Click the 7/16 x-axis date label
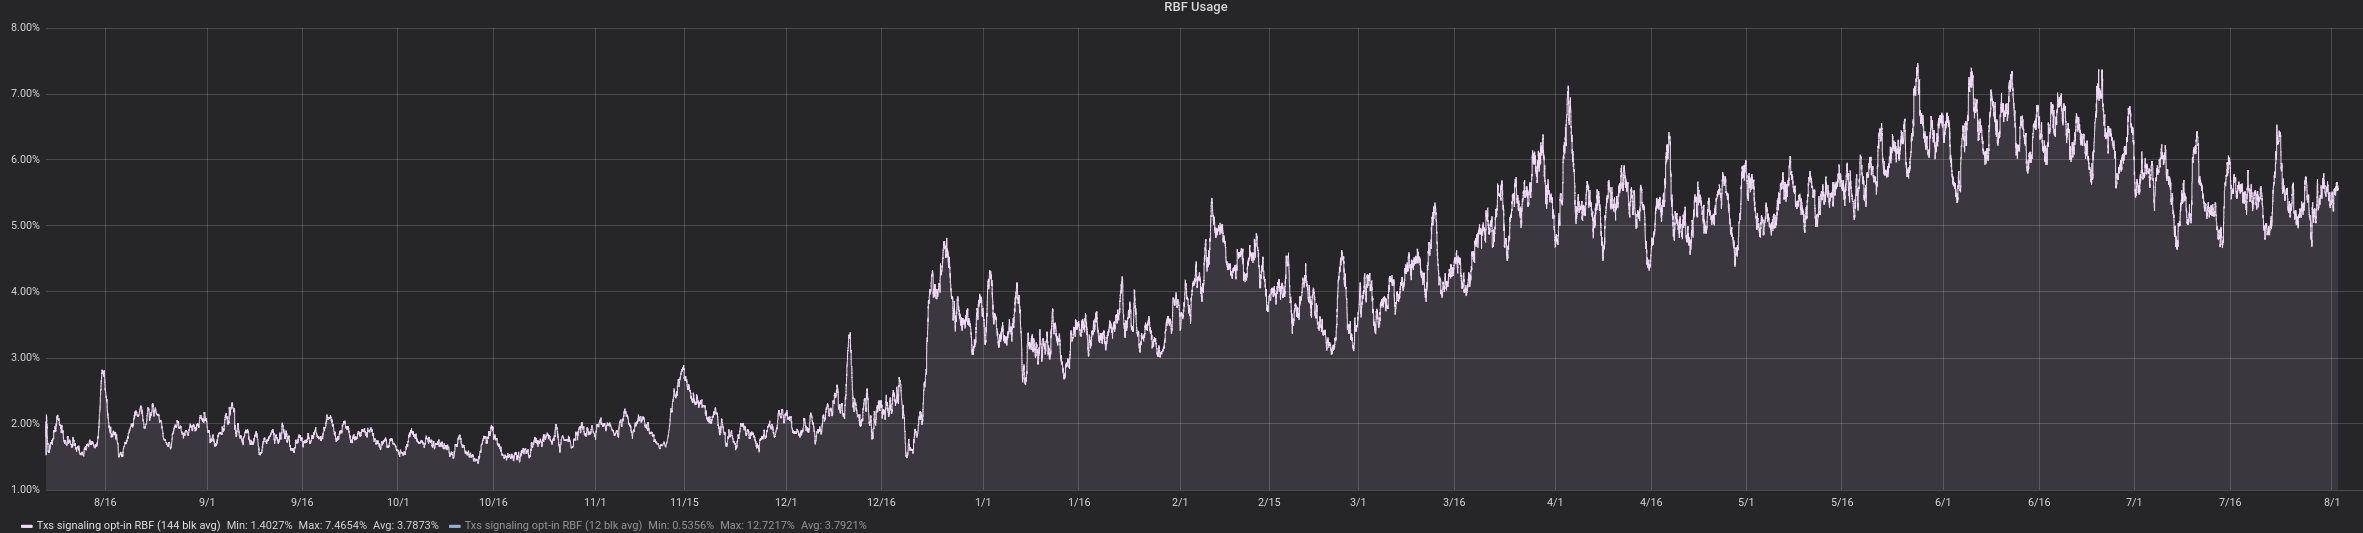The width and height of the screenshot is (2363, 533). coord(2230,502)
